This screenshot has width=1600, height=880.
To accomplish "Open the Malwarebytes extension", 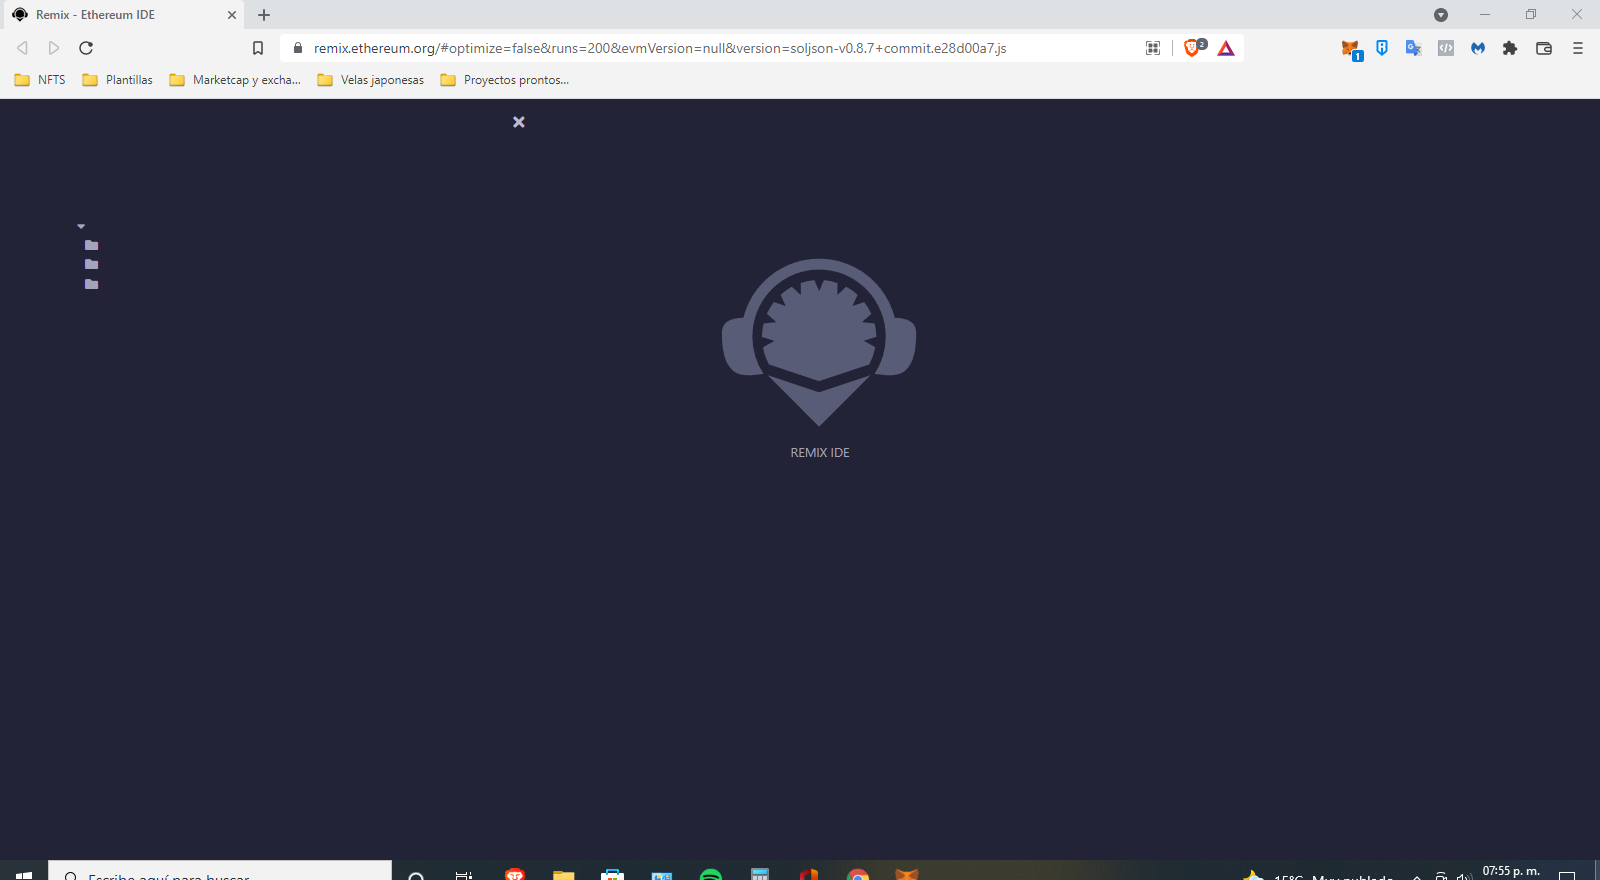I will point(1478,48).
